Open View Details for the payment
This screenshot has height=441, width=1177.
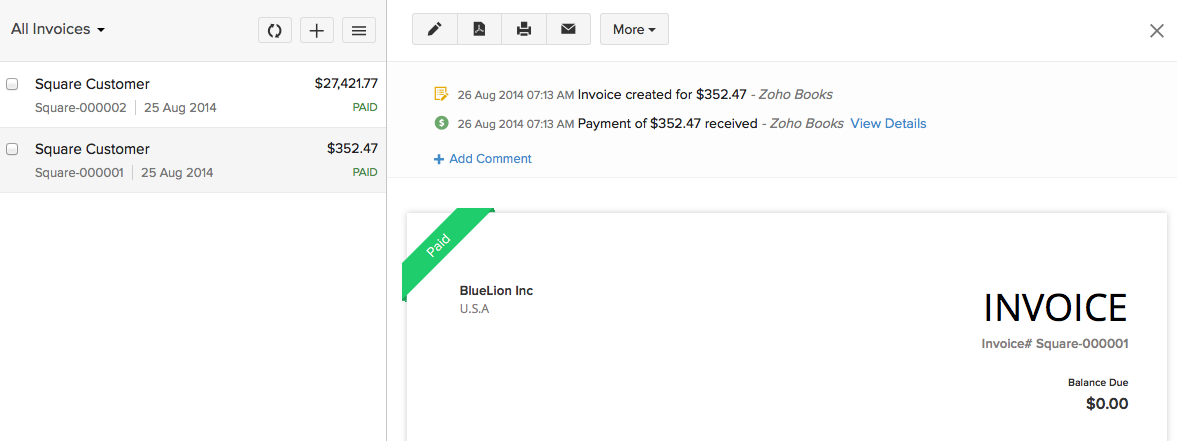tap(888, 124)
